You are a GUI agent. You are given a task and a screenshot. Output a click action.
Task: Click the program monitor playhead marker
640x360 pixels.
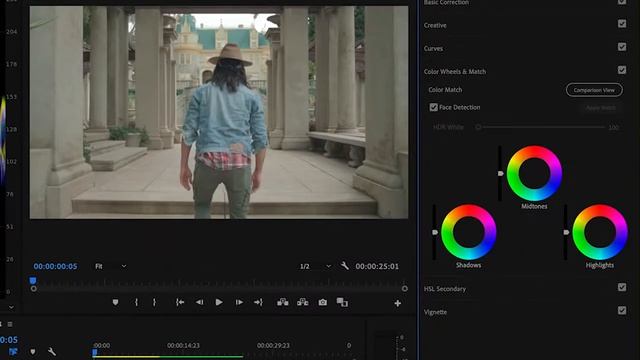tap(33, 280)
